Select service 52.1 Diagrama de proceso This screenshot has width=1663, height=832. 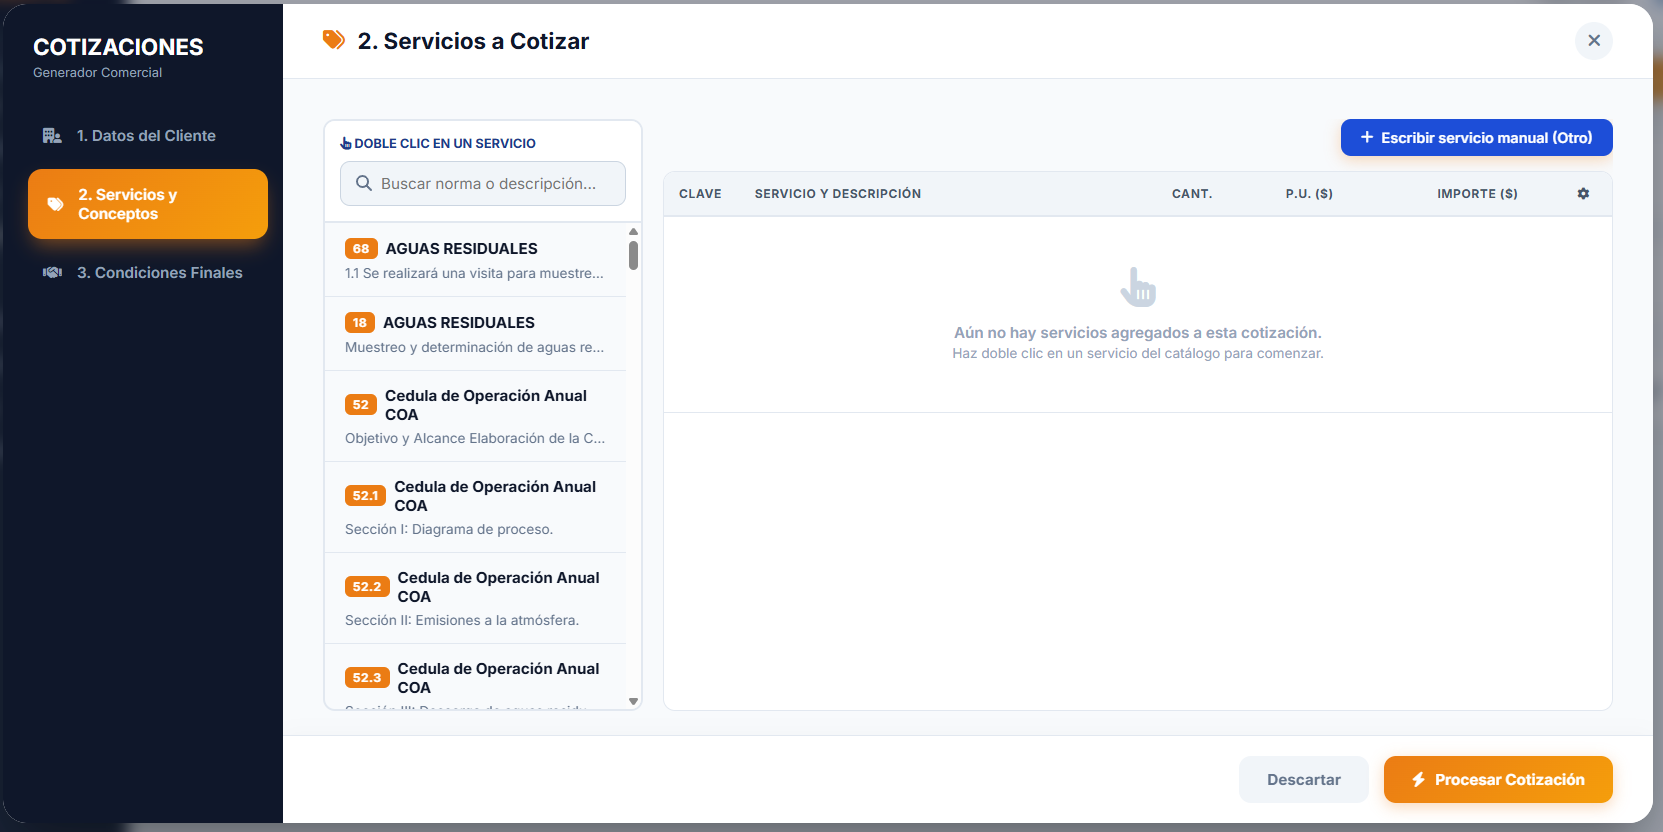tap(476, 507)
